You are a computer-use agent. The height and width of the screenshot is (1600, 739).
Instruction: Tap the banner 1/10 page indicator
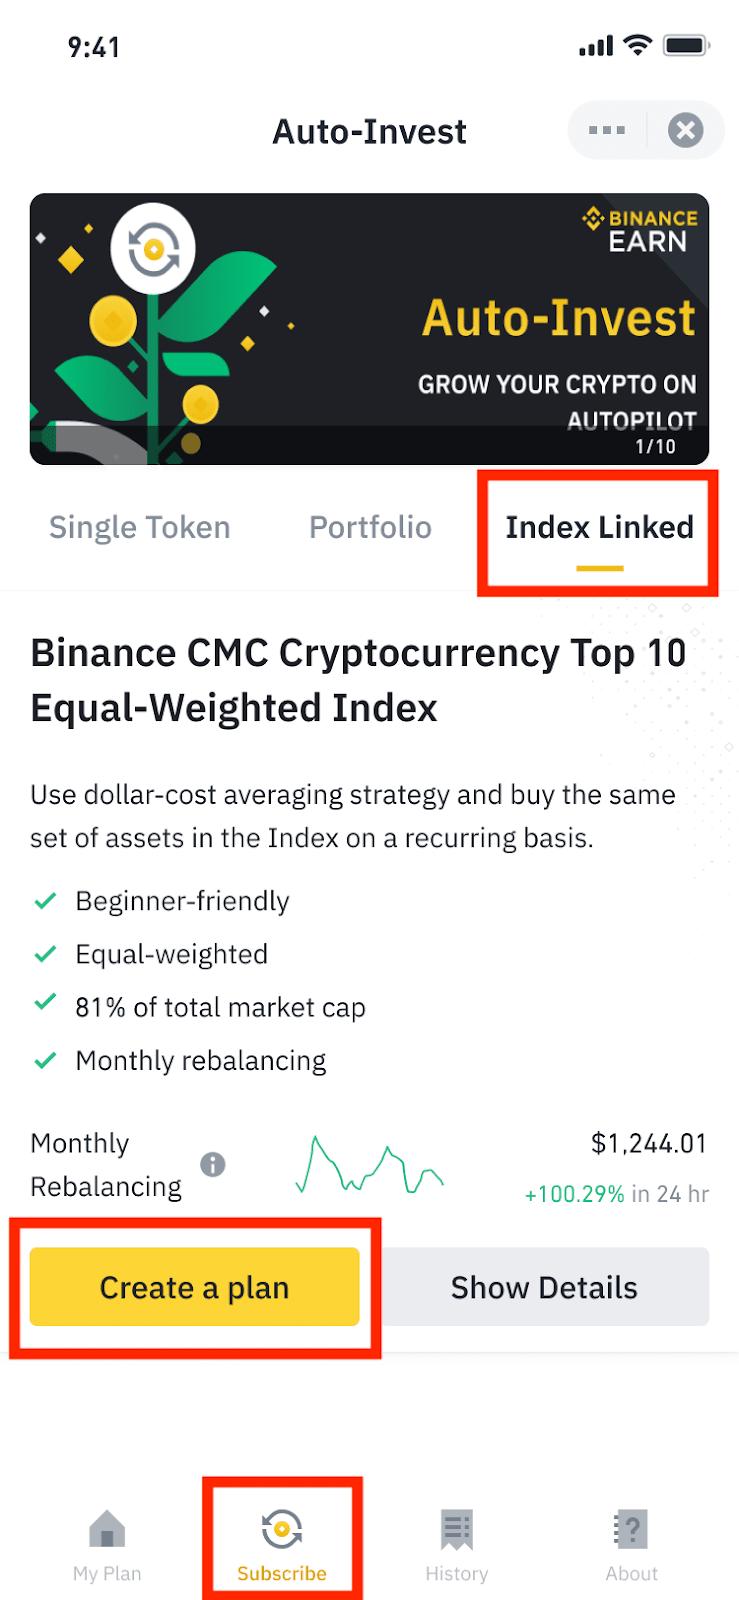655,446
